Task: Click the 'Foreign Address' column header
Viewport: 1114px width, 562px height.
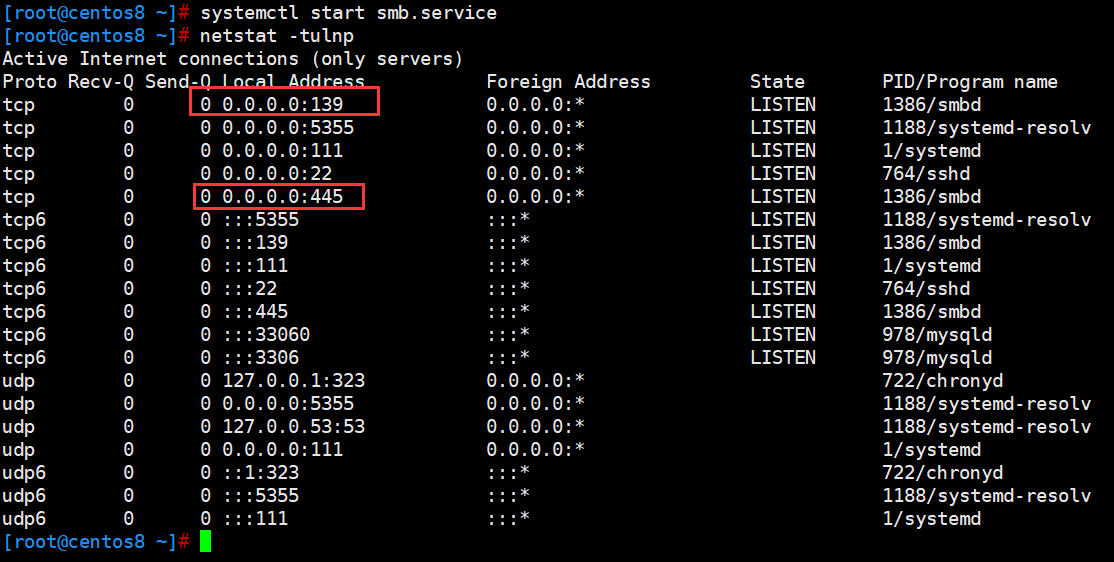Action: pos(568,82)
